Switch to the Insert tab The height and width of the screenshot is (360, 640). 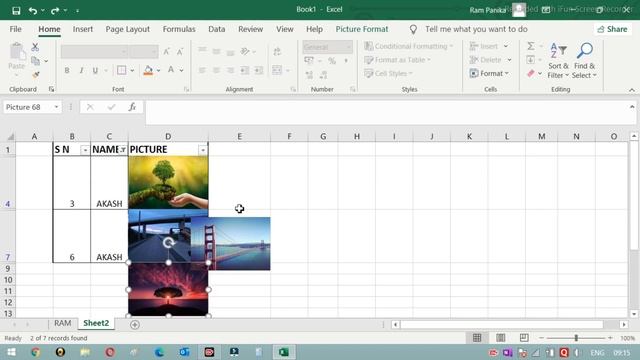[x=83, y=29]
